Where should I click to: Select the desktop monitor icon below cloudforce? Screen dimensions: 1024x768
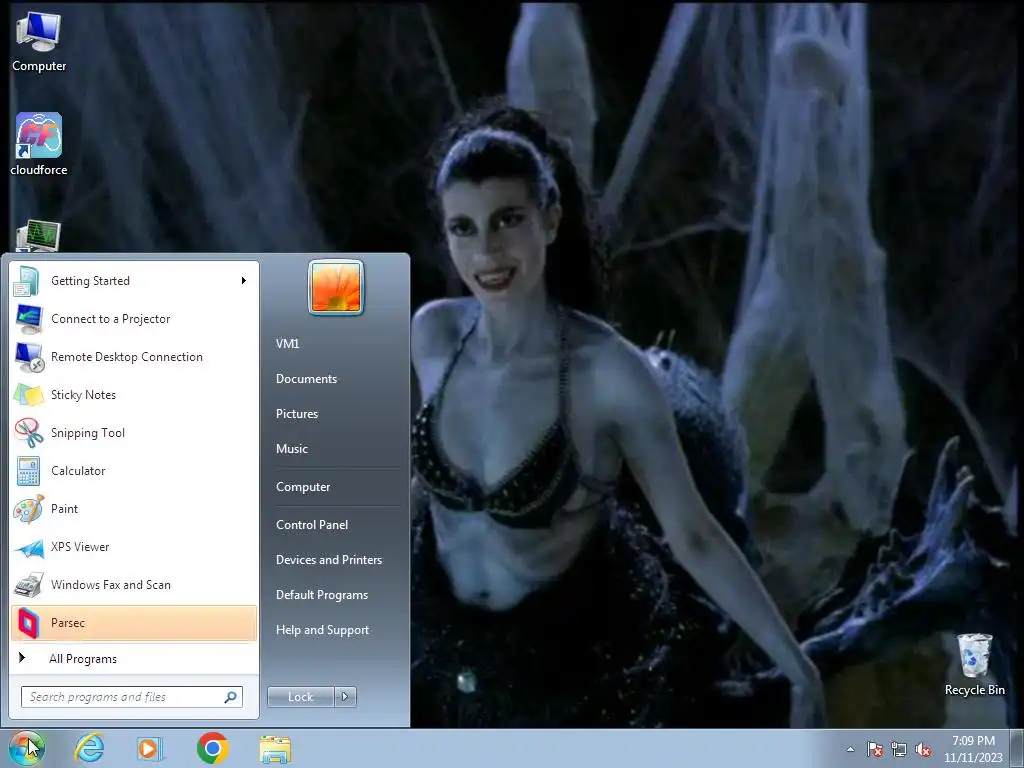(38, 236)
